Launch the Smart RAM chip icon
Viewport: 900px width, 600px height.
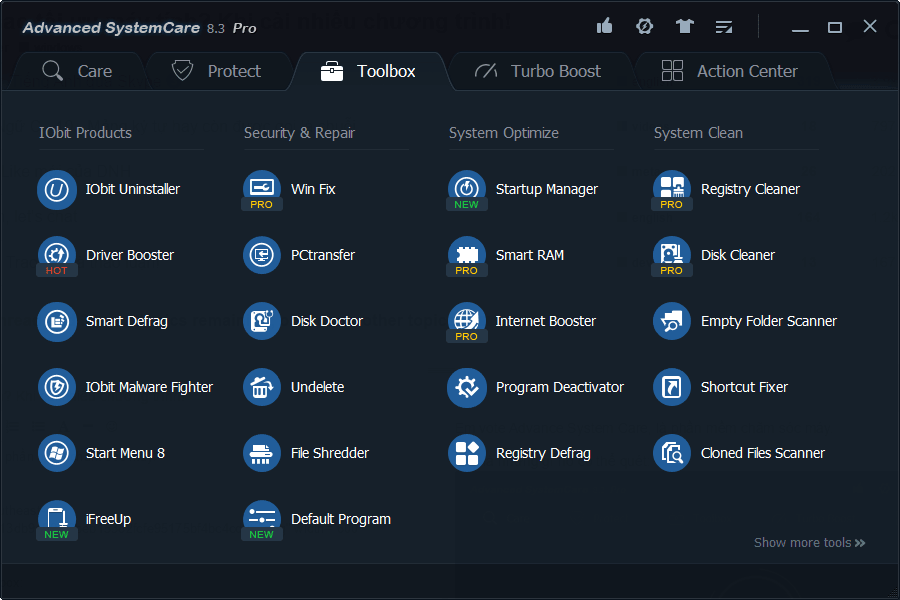(467, 256)
